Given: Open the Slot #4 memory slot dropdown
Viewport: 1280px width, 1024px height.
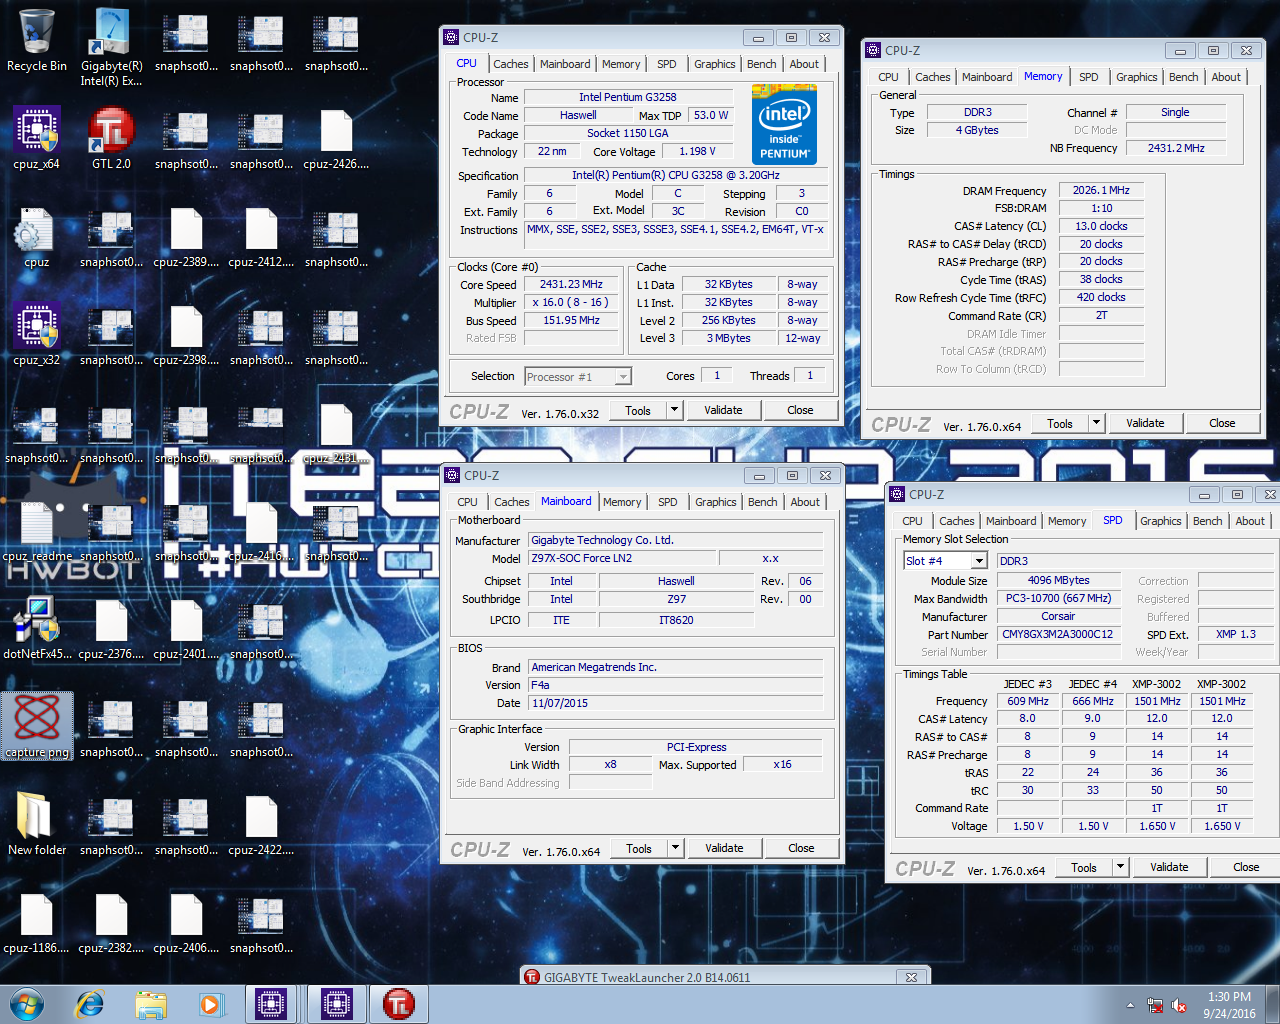Looking at the screenshot, I should tap(945, 561).
